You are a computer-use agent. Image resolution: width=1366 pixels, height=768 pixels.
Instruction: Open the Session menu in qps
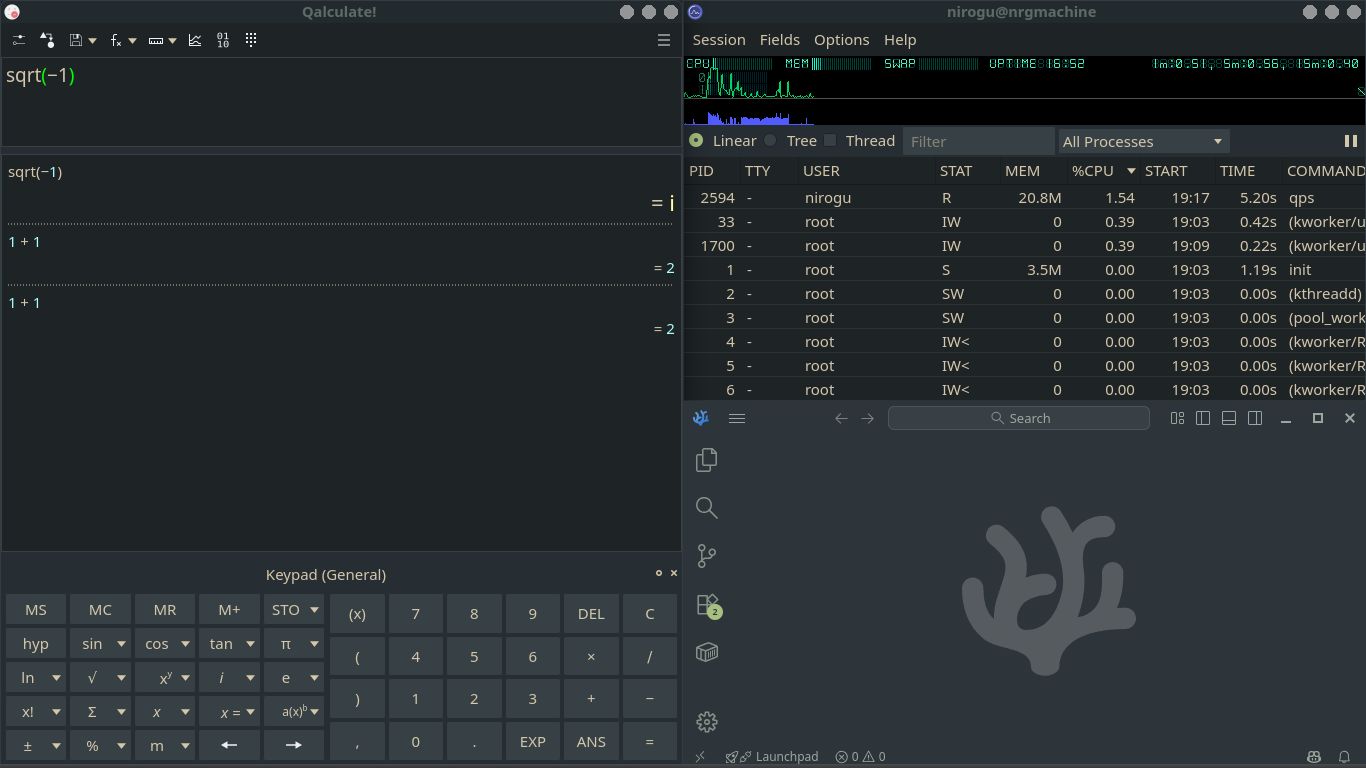[719, 40]
